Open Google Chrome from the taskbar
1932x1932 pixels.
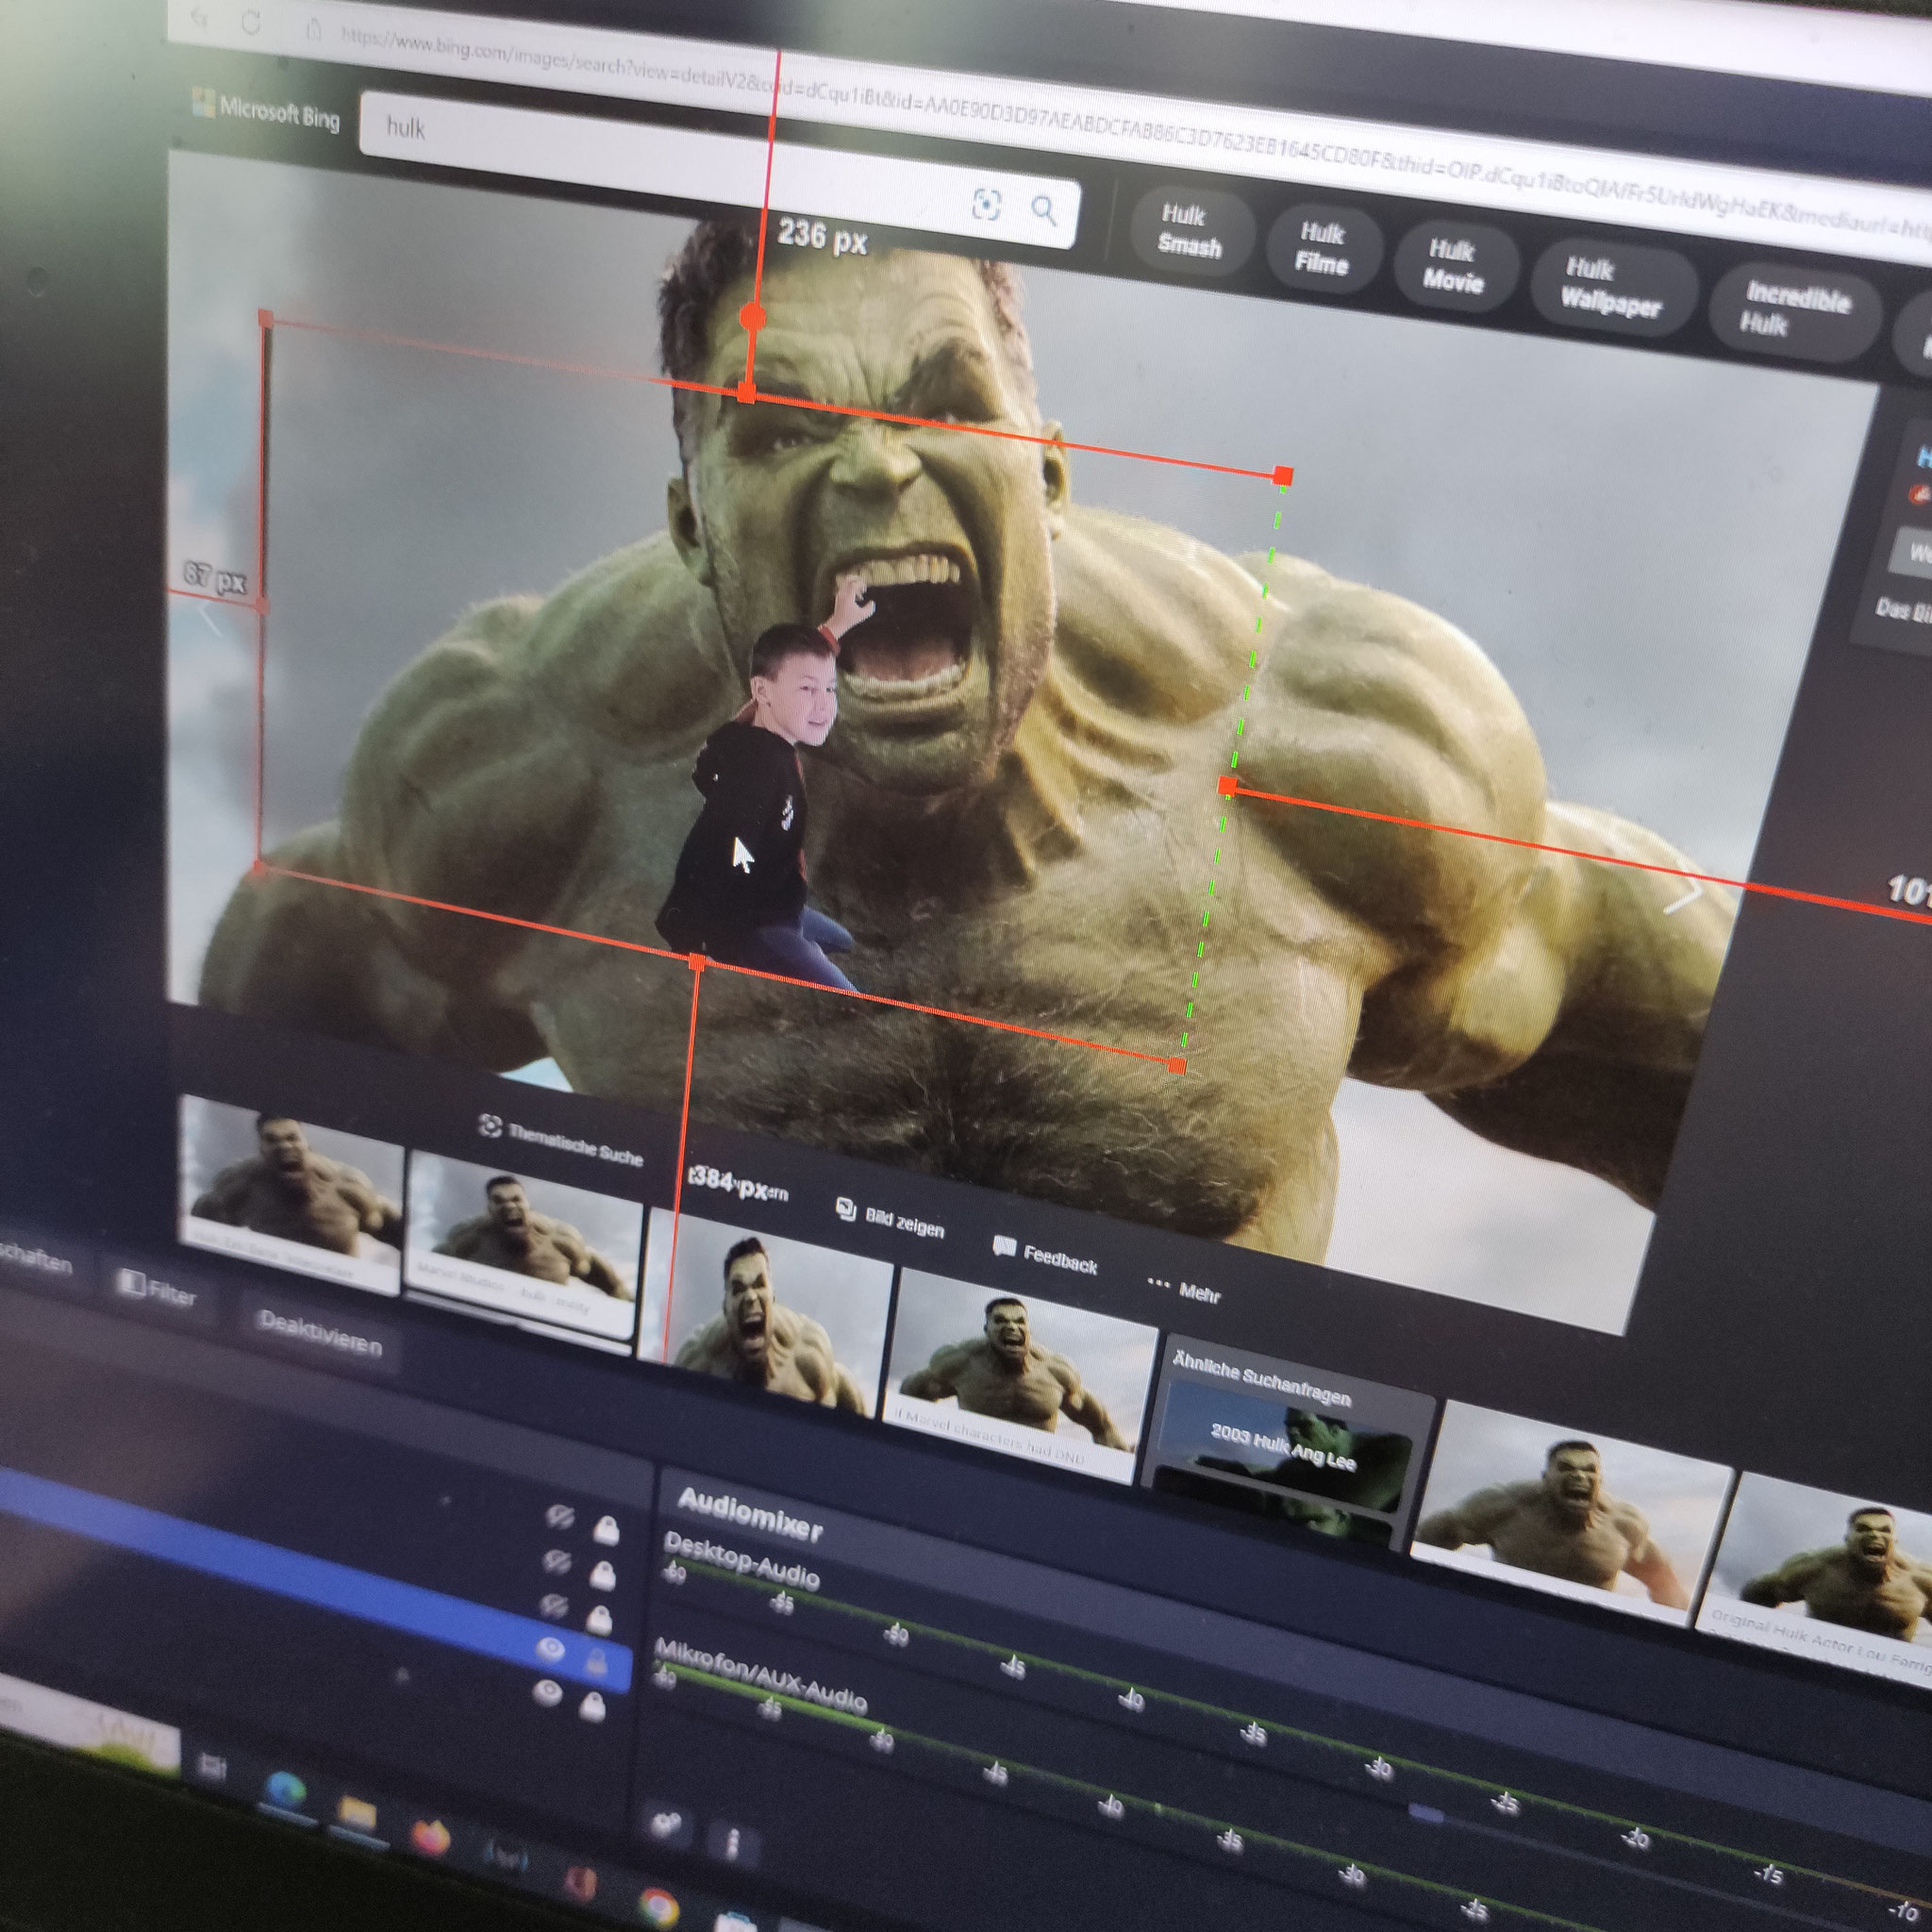659,1907
